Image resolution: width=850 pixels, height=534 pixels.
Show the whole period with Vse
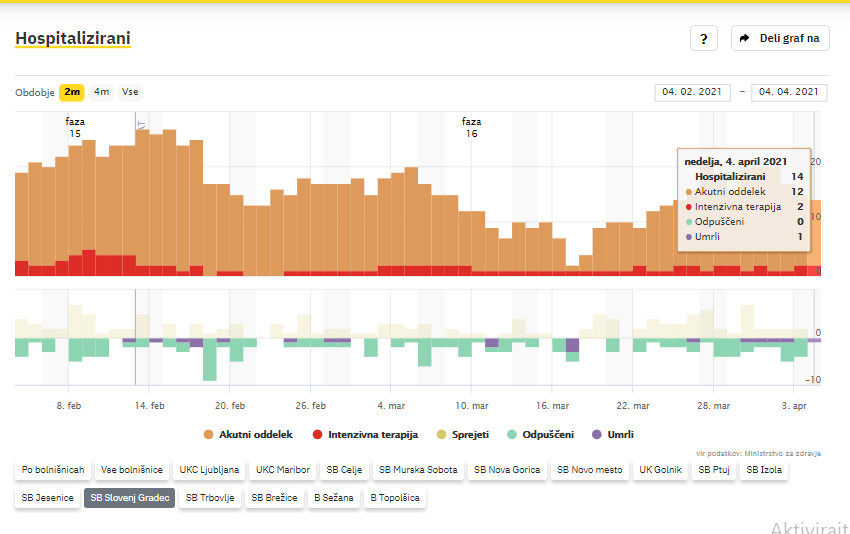(x=130, y=92)
